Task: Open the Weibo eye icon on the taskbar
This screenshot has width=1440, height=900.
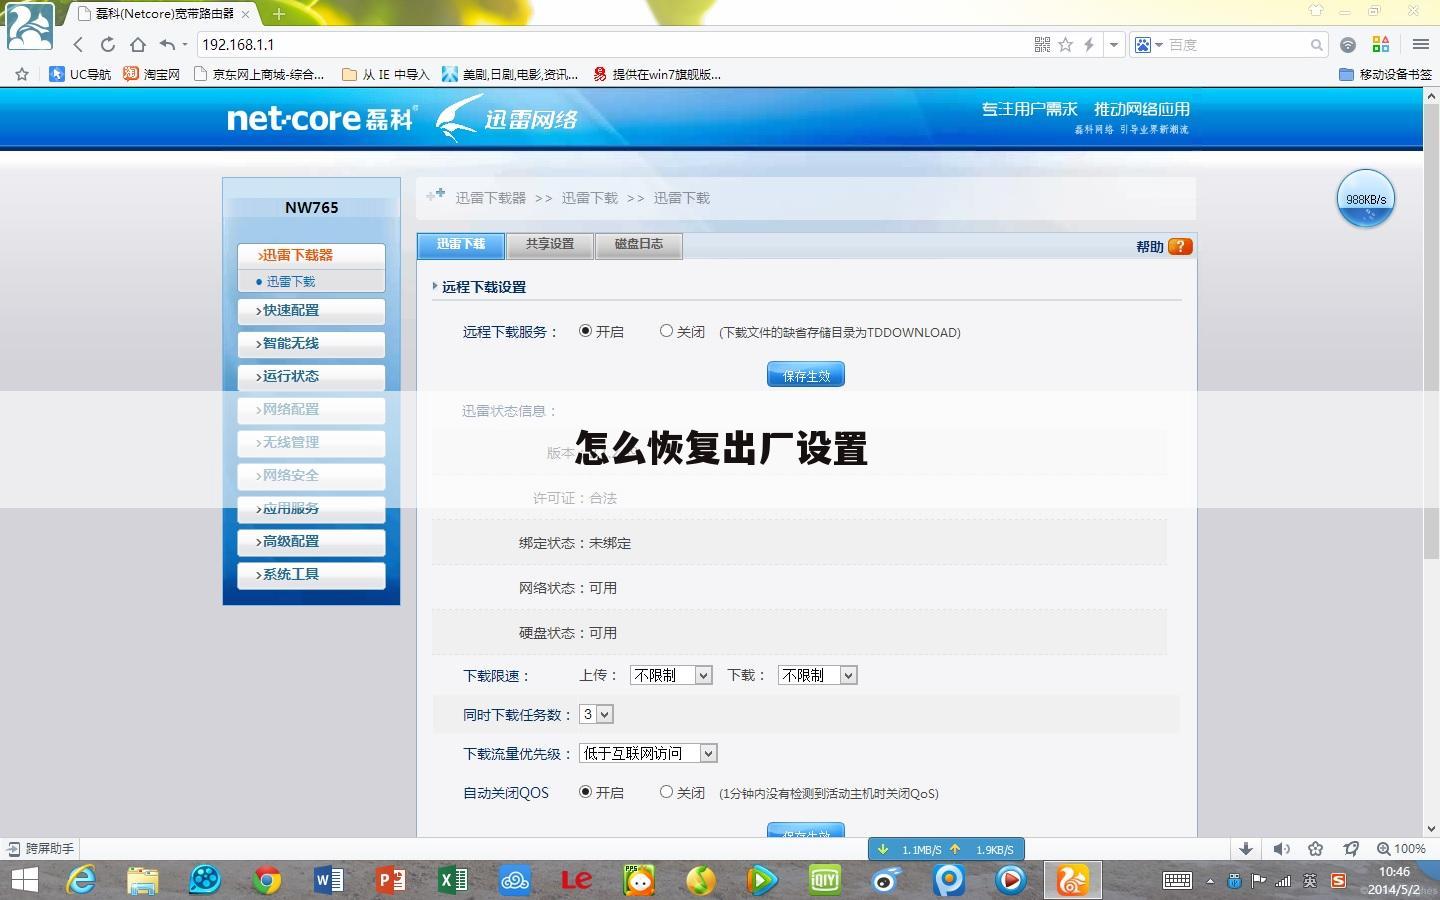Action: point(886,880)
